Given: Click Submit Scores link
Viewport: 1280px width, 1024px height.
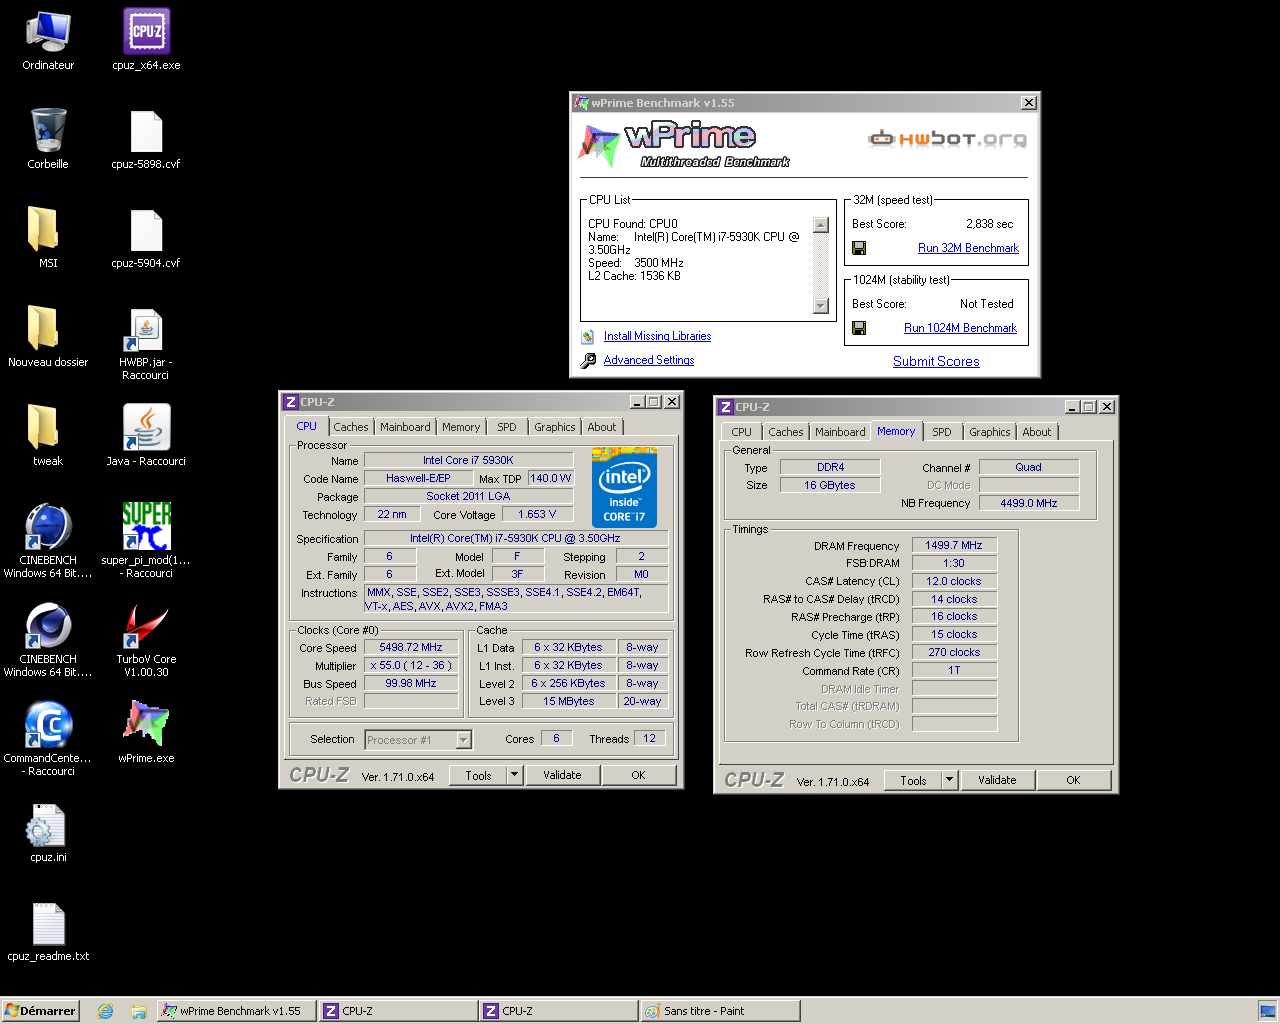Looking at the screenshot, I should point(936,361).
